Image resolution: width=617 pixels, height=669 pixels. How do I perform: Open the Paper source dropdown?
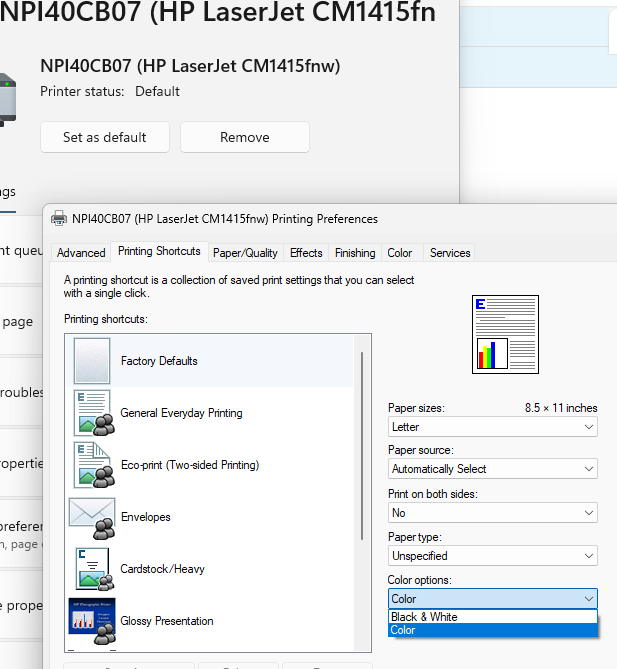492,469
